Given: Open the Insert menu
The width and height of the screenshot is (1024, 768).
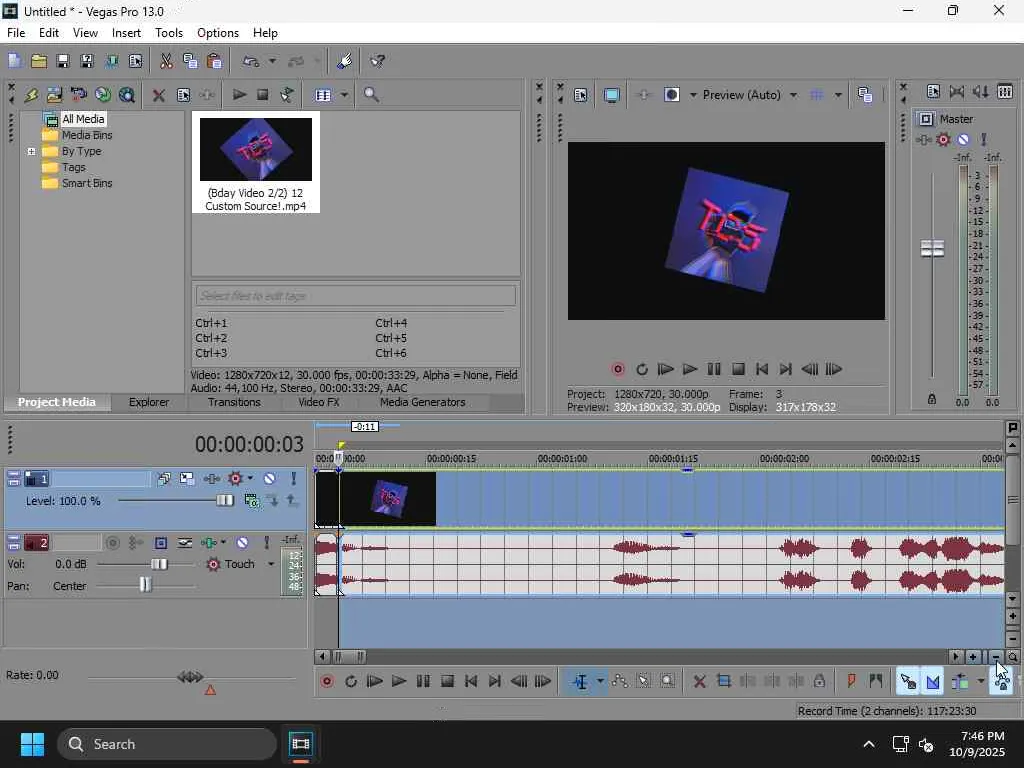Looking at the screenshot, I should coord(126,33).
